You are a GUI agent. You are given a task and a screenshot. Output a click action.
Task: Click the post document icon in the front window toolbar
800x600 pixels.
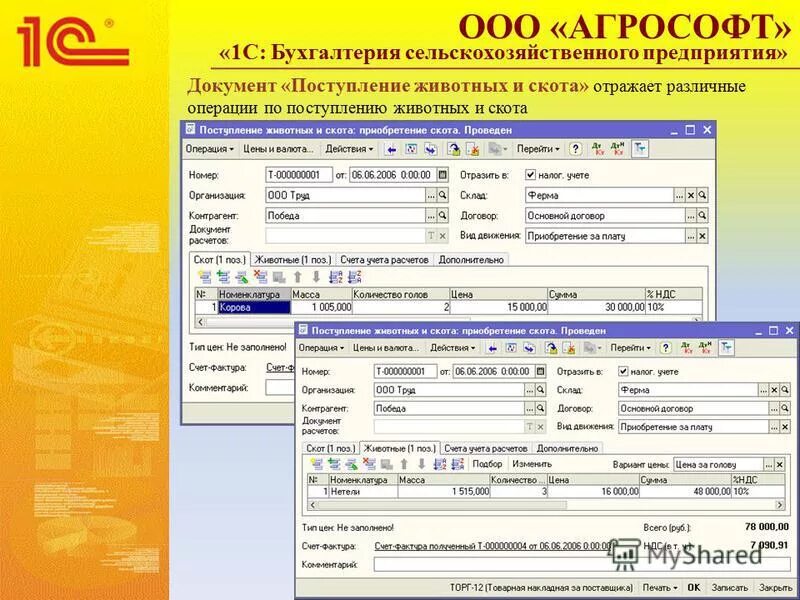click(551, 348)
